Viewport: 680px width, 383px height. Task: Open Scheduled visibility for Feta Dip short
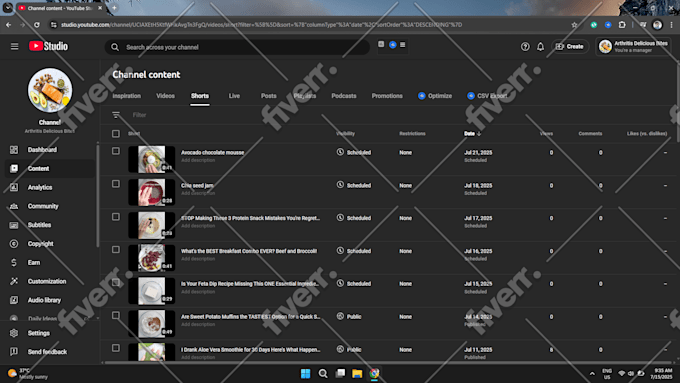pyautogui.click(x=354, y=284)
